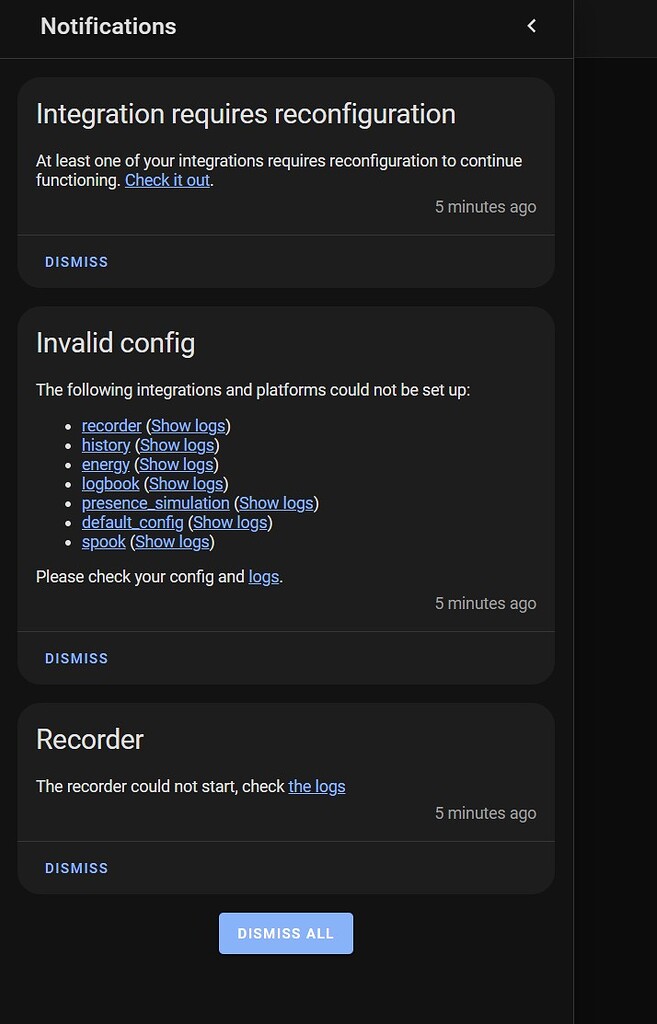
Task: Show logs for the spook integration
Action: tap(172, 541)
